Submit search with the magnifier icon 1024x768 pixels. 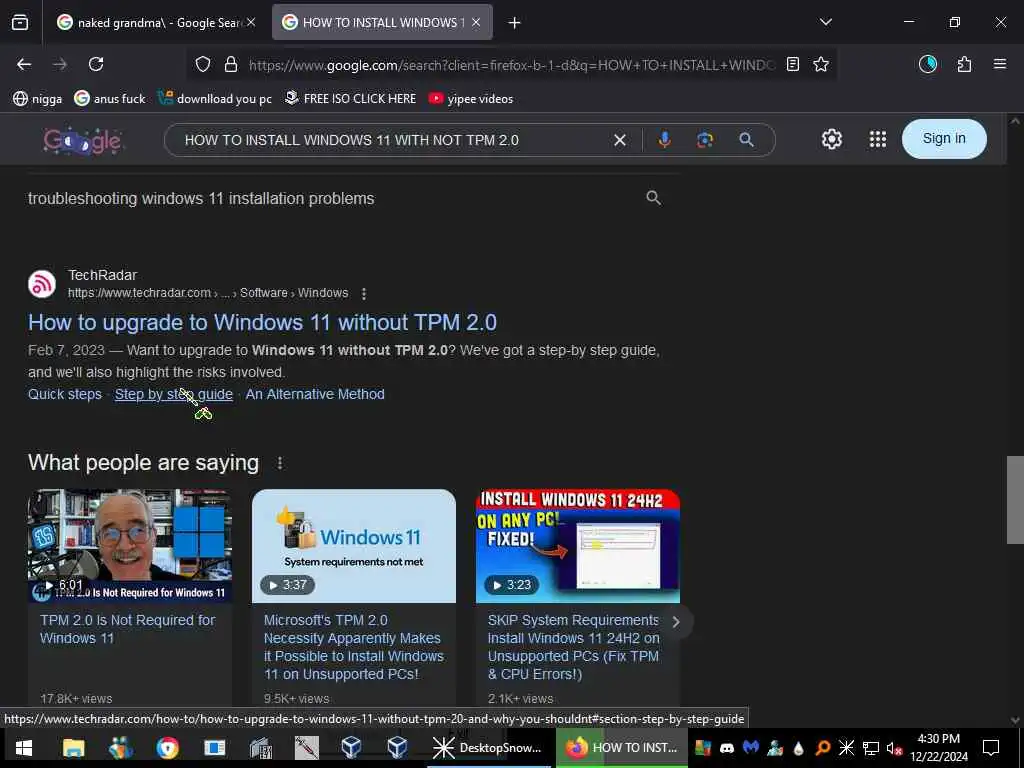tap(746, 140)
